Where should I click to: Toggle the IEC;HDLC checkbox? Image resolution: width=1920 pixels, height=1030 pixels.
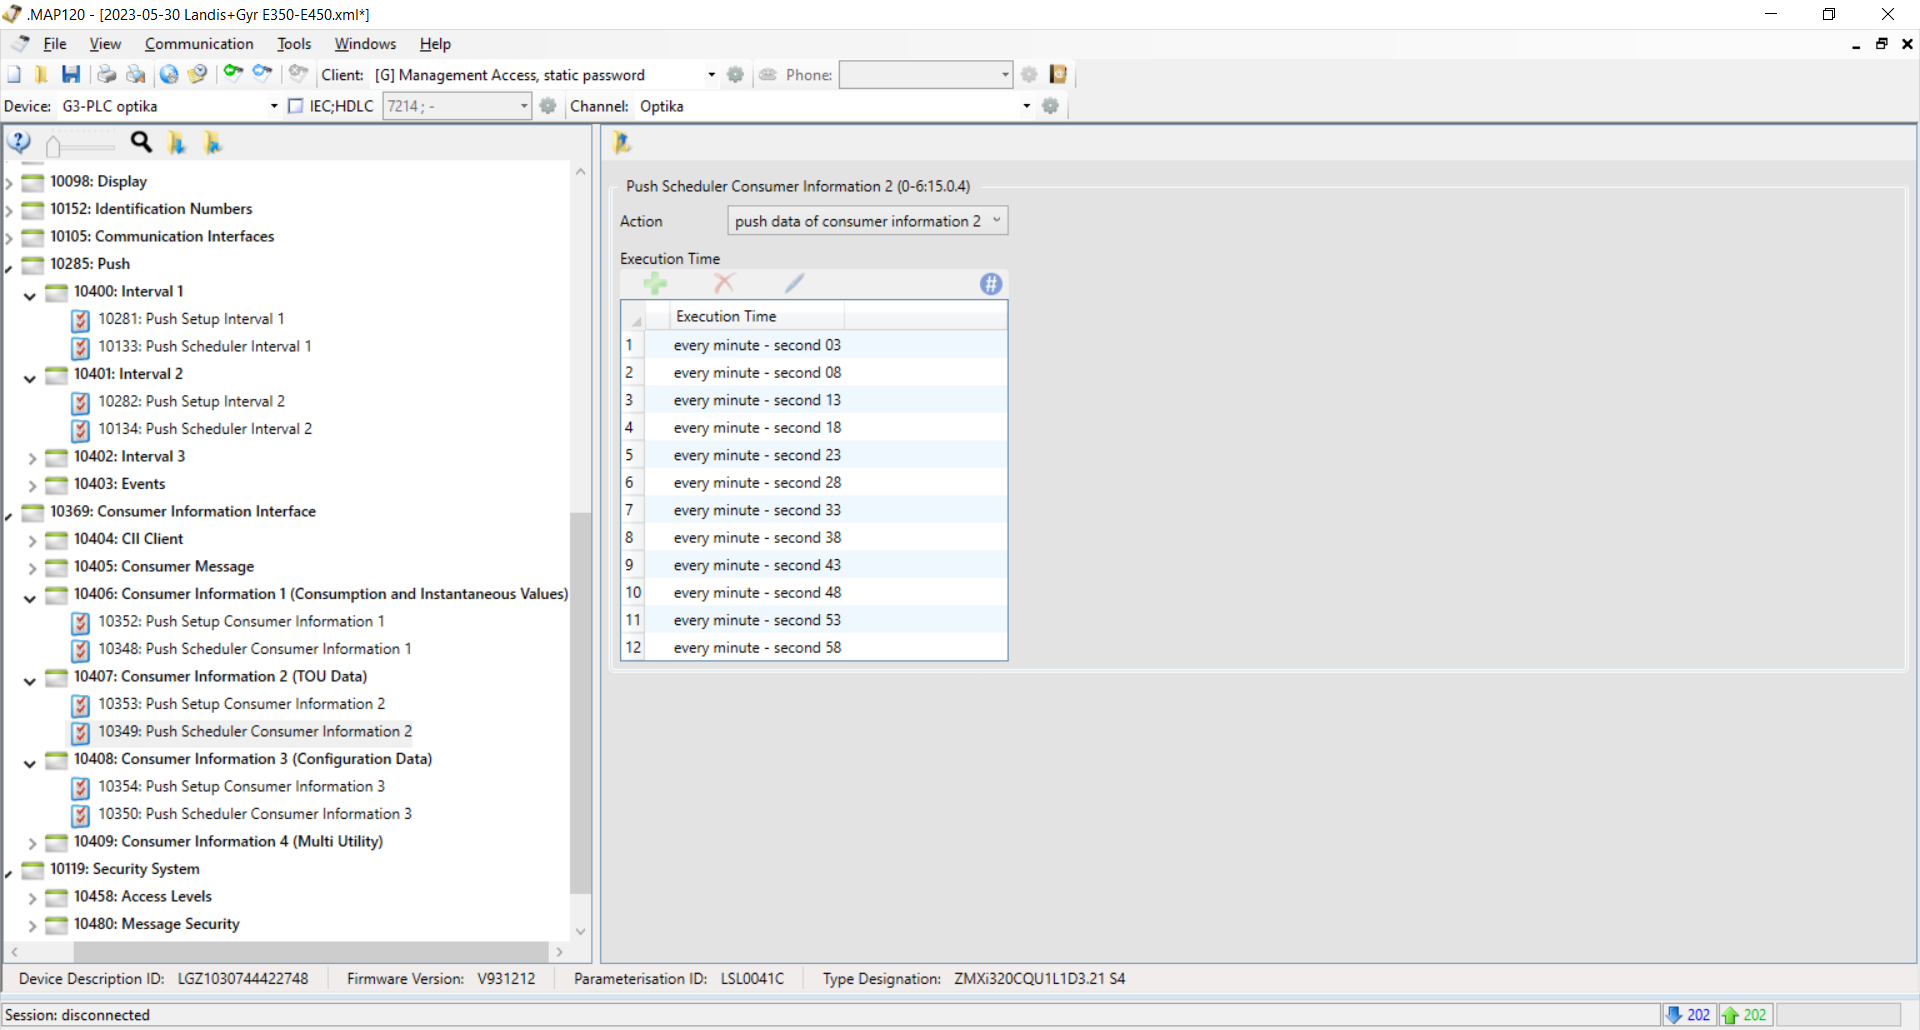(x=295, y=106)
